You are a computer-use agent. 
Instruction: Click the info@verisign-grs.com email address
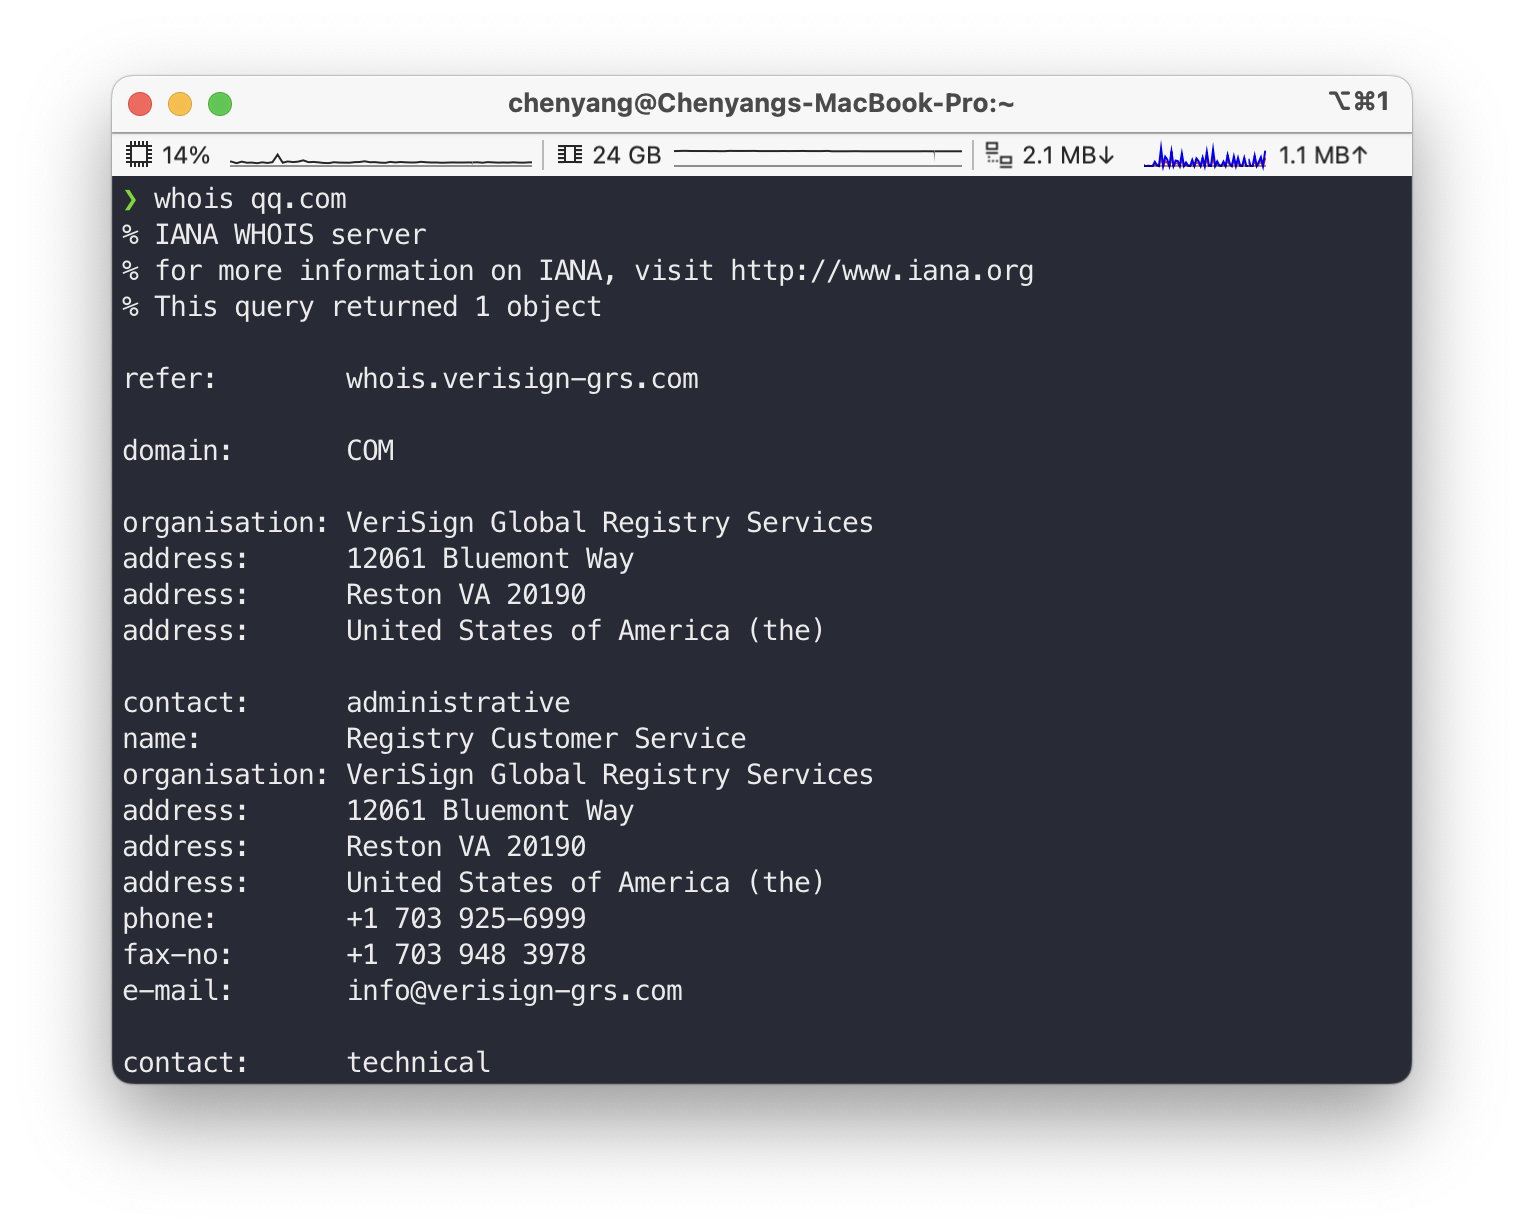click(514, 991)
